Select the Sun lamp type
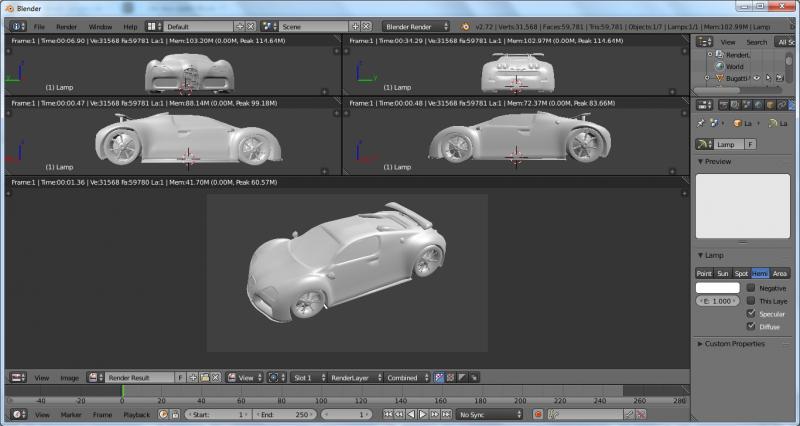The width and height of the screenshot is (800, 426). tap(723, 273)
